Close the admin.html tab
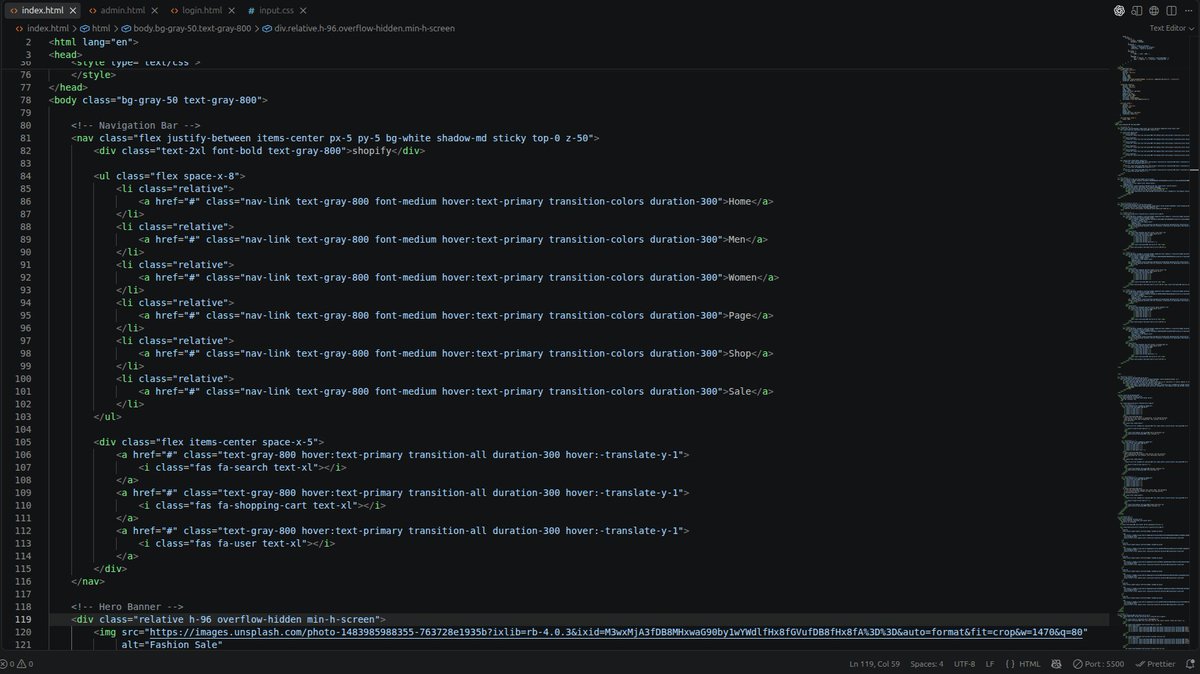The height and width of the screenshot is (674, 1200). [156, 10]
